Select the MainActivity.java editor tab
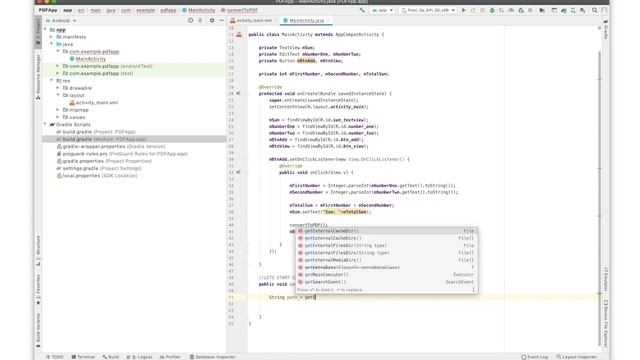 (x=307, y=20)
